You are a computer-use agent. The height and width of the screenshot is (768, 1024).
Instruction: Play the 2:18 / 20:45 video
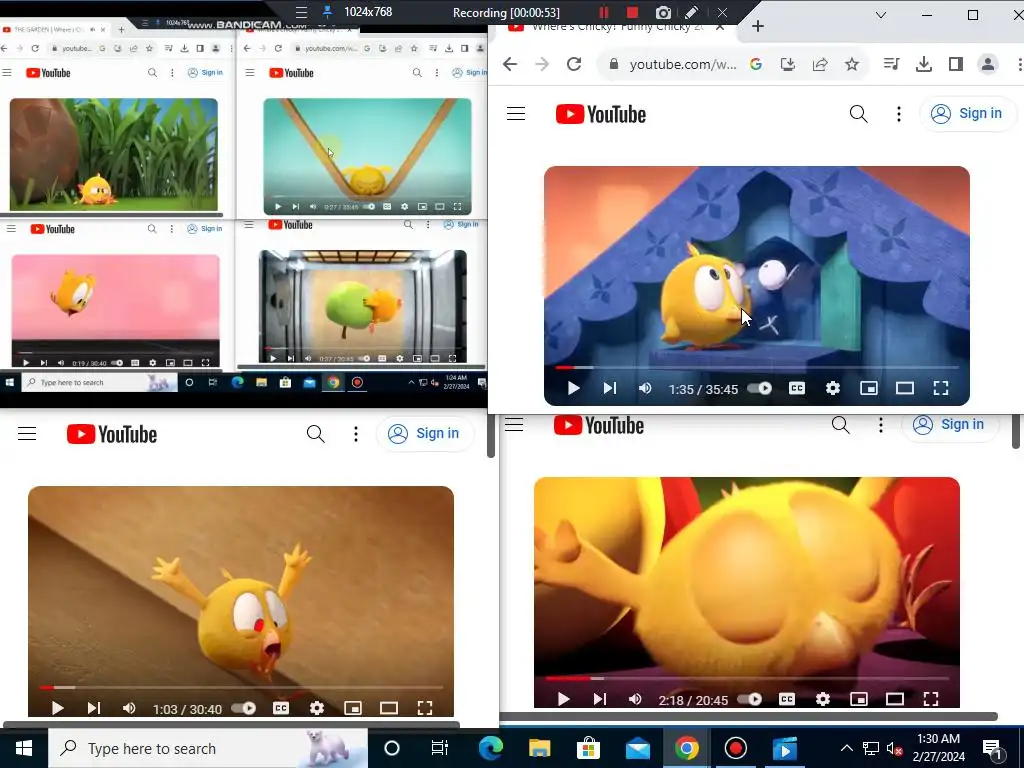click(564, 699)
